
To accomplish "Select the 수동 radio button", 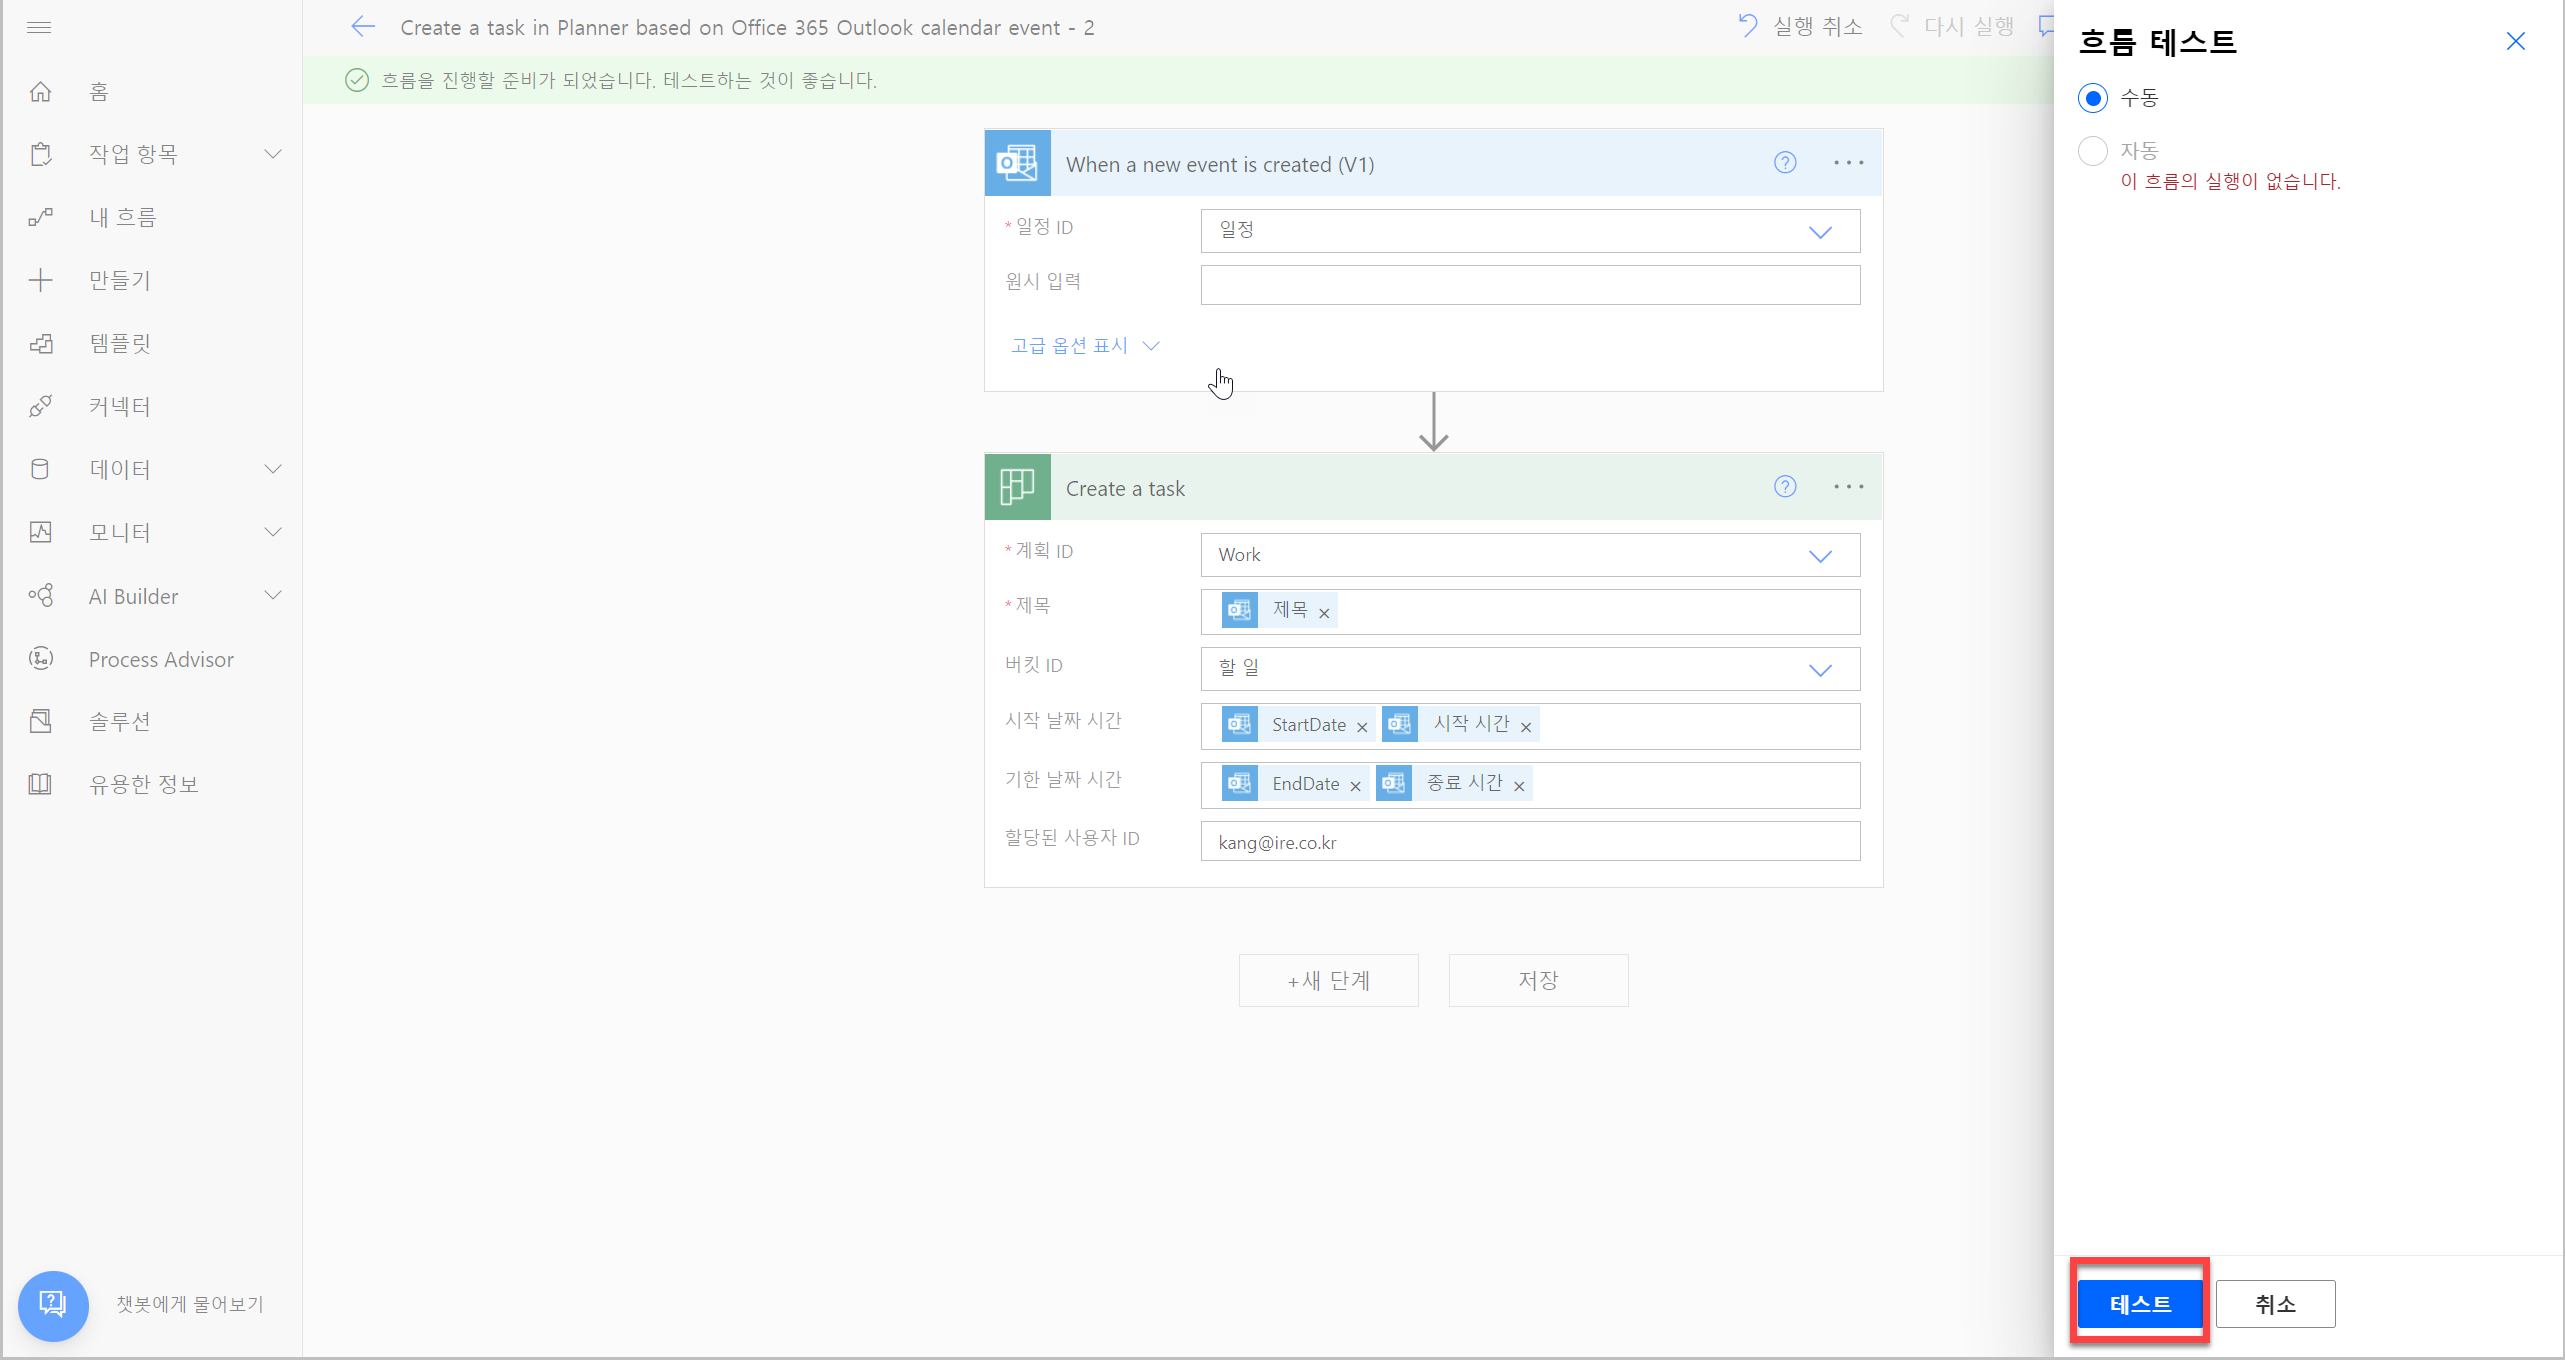I will [x=2092, y=98].
